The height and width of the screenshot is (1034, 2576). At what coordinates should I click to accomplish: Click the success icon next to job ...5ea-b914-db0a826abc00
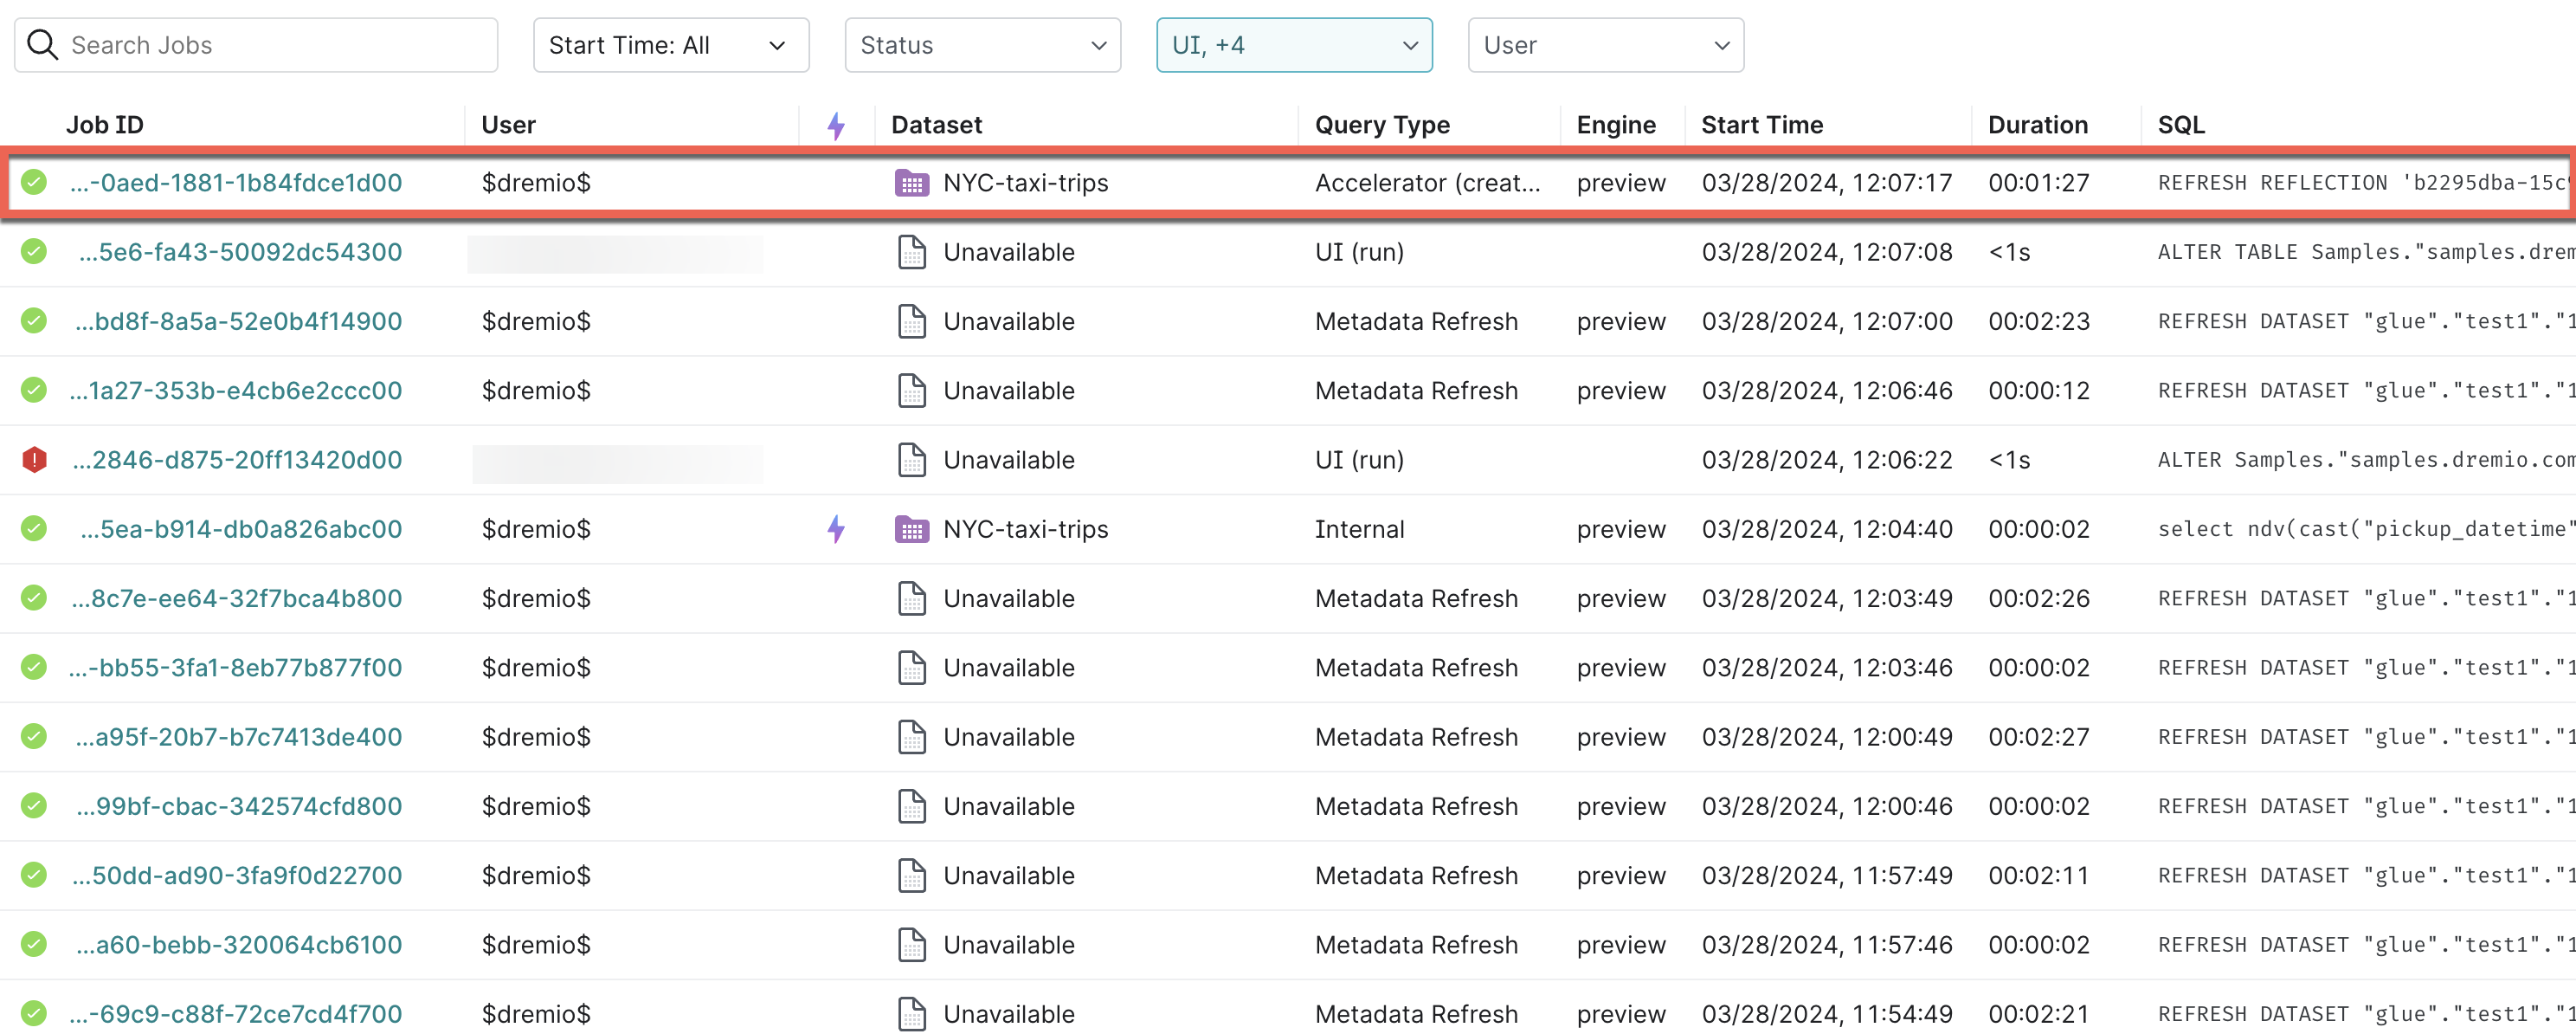(x=33, y=529)
